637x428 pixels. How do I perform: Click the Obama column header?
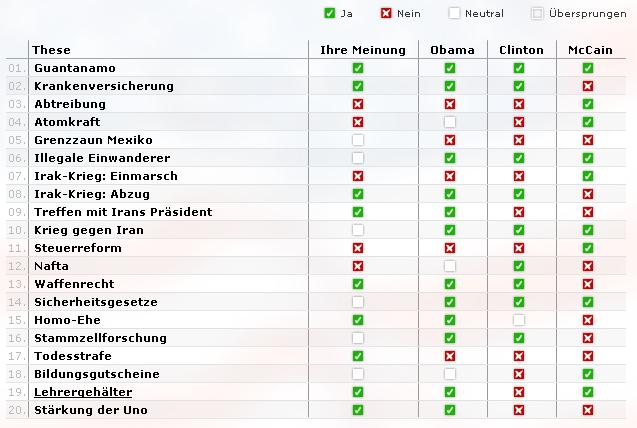[452, 50]
